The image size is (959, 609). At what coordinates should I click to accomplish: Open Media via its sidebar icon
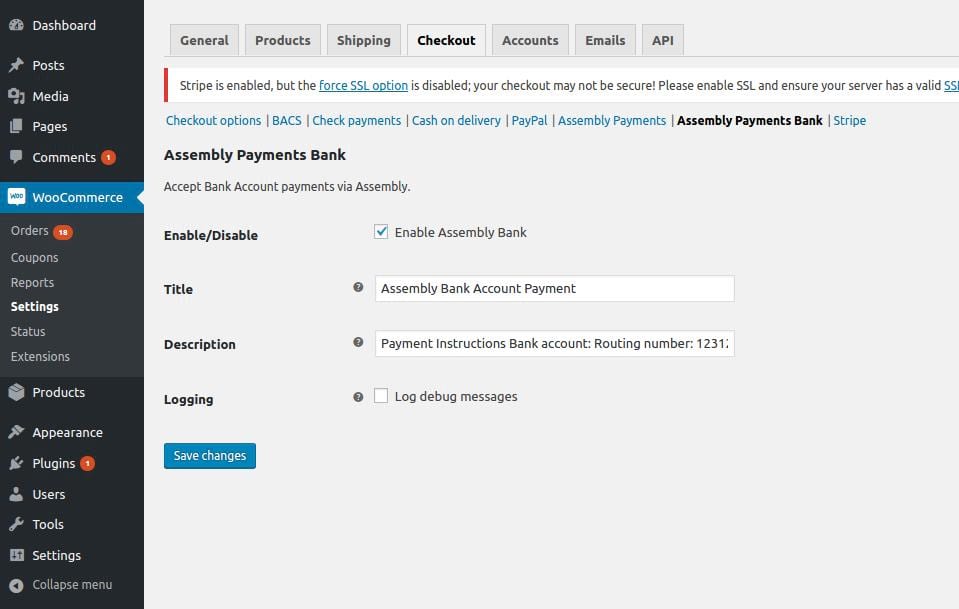point(16,96)
